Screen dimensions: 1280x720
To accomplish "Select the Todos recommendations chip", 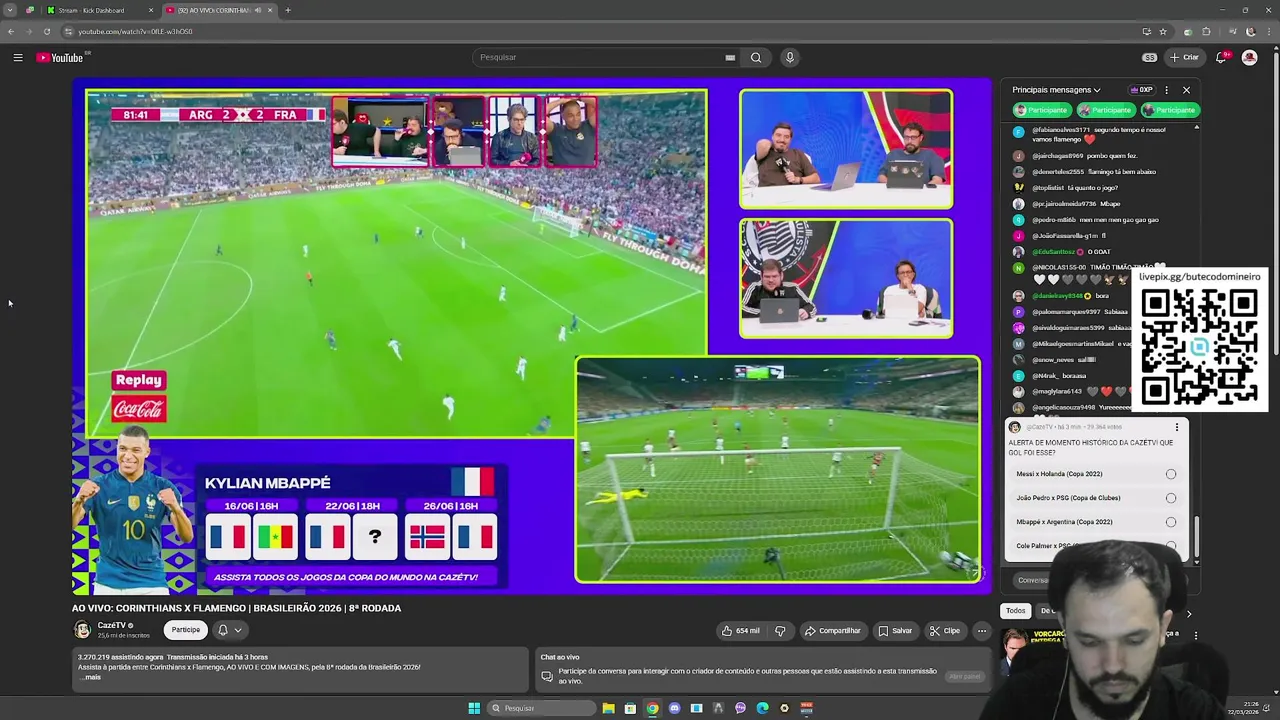I will [x=1016, y=611].
